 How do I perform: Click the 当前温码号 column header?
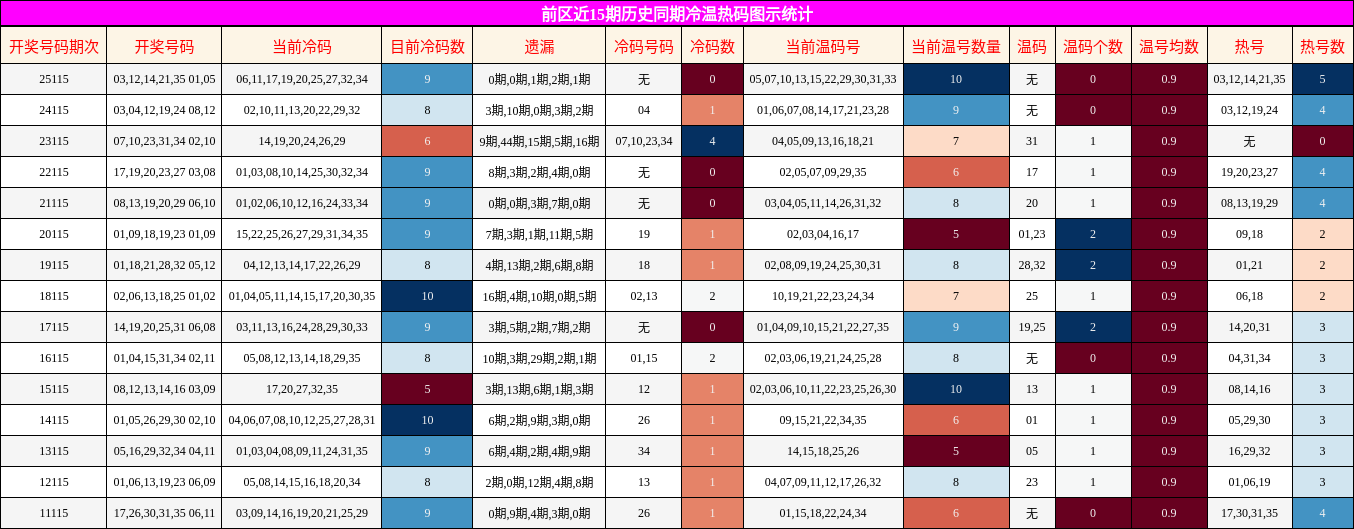tap(823, 46)
